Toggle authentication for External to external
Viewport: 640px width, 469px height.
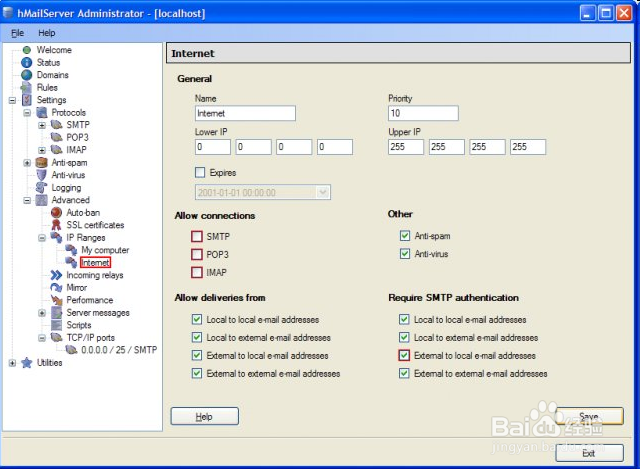pyautogui.click(x=404, y=373)
